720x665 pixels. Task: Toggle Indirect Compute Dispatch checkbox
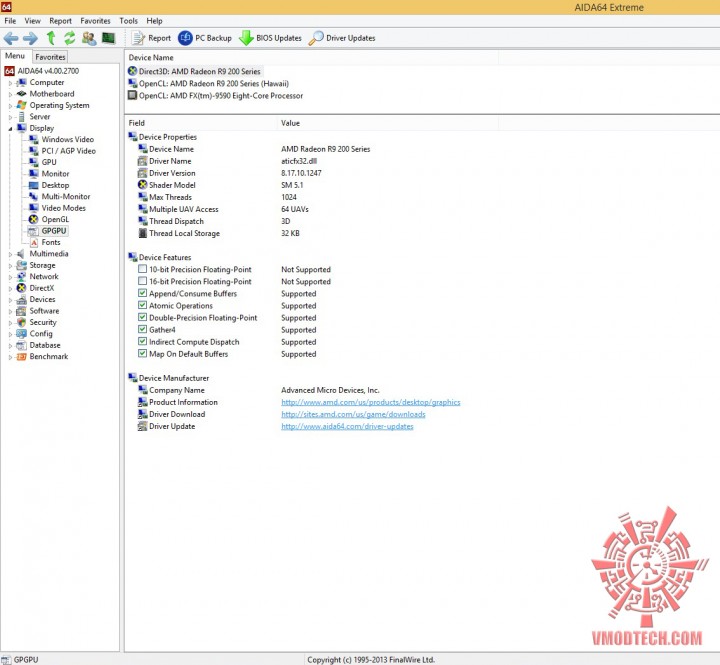pos(142,341)
